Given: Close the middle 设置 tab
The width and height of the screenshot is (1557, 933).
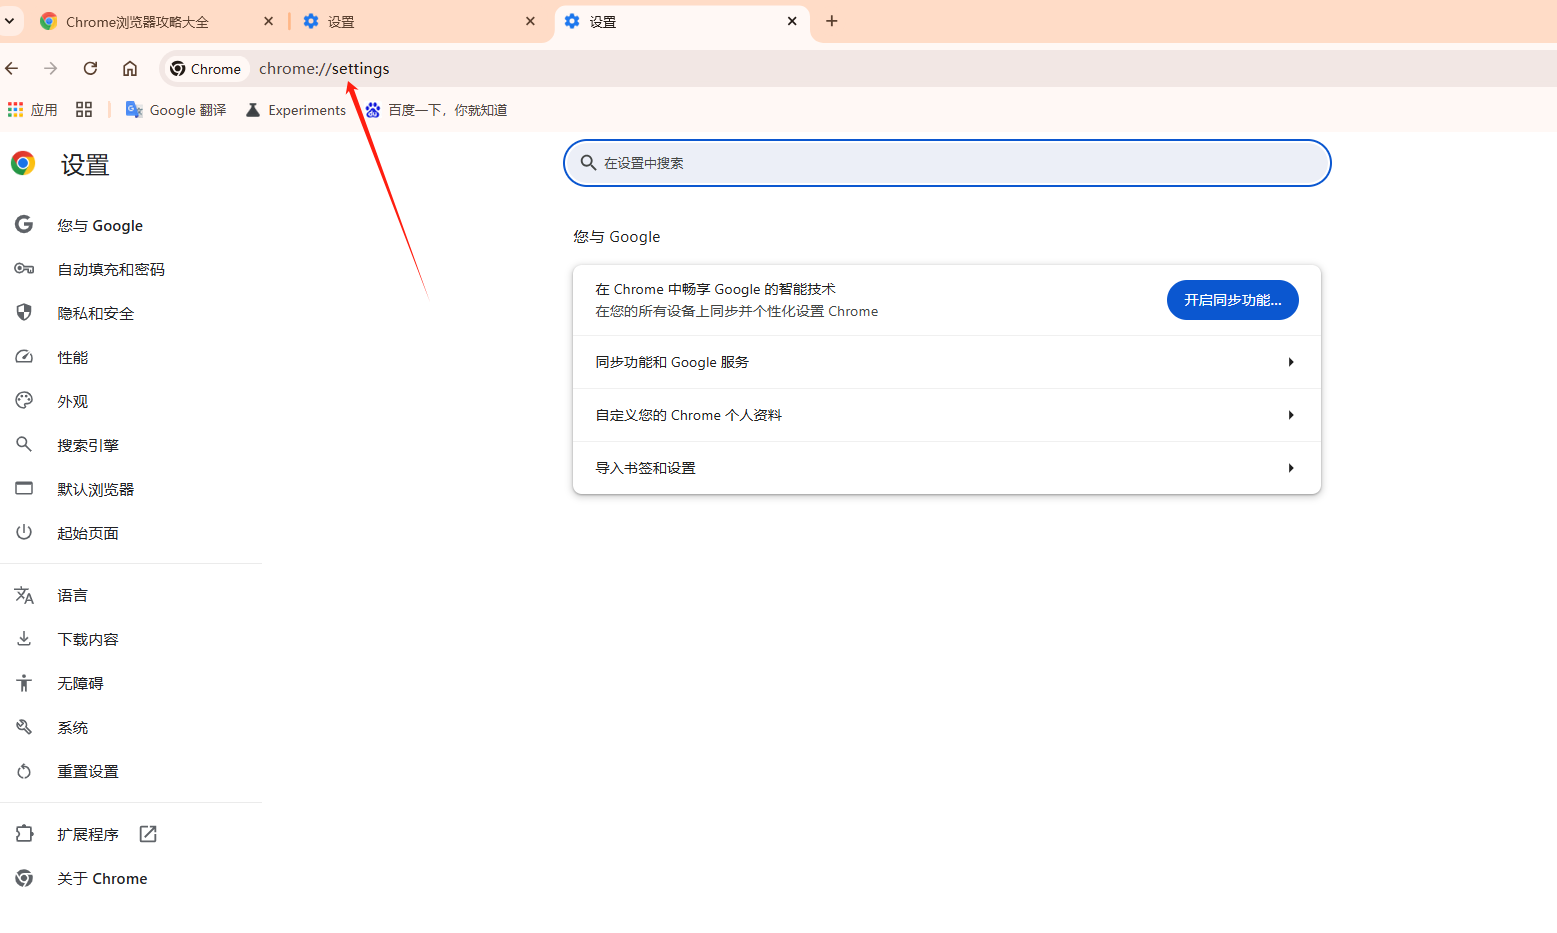Looking at the screenshot, I should pyautogui.click(x=531, y=21).
